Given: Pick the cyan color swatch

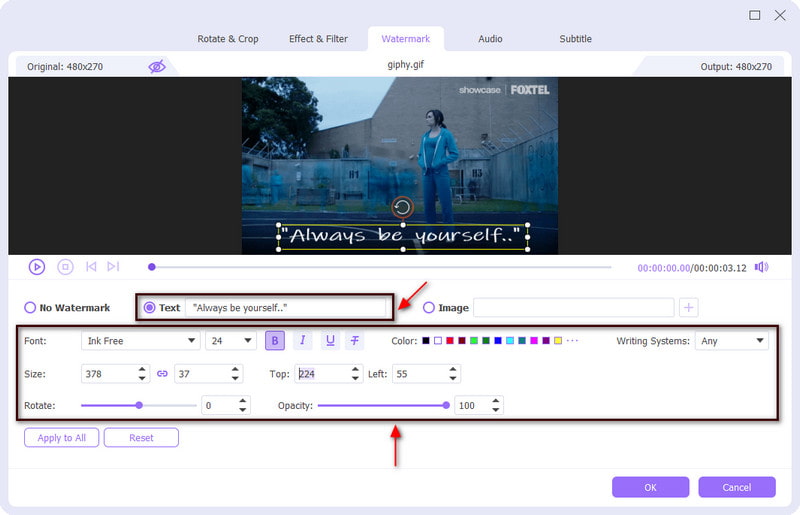Looking at the screenshot, I should coord(510,340).
